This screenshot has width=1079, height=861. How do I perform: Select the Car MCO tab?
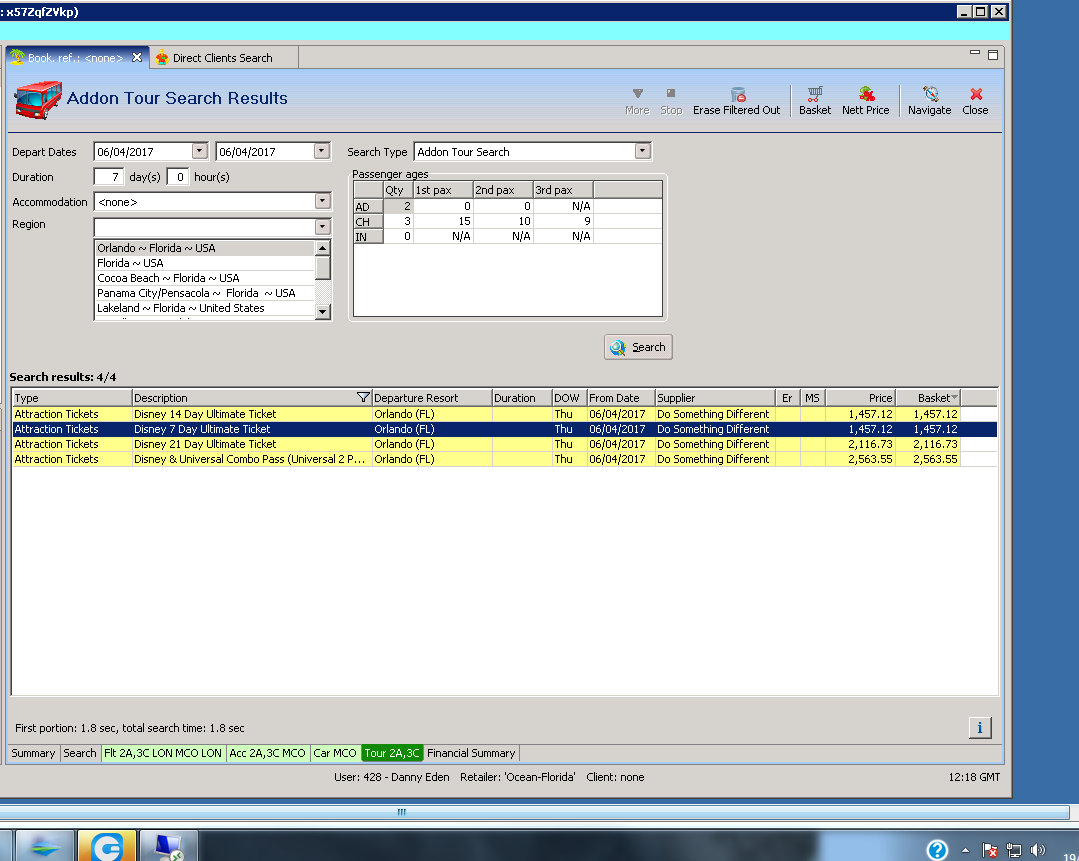click(335, 753)
